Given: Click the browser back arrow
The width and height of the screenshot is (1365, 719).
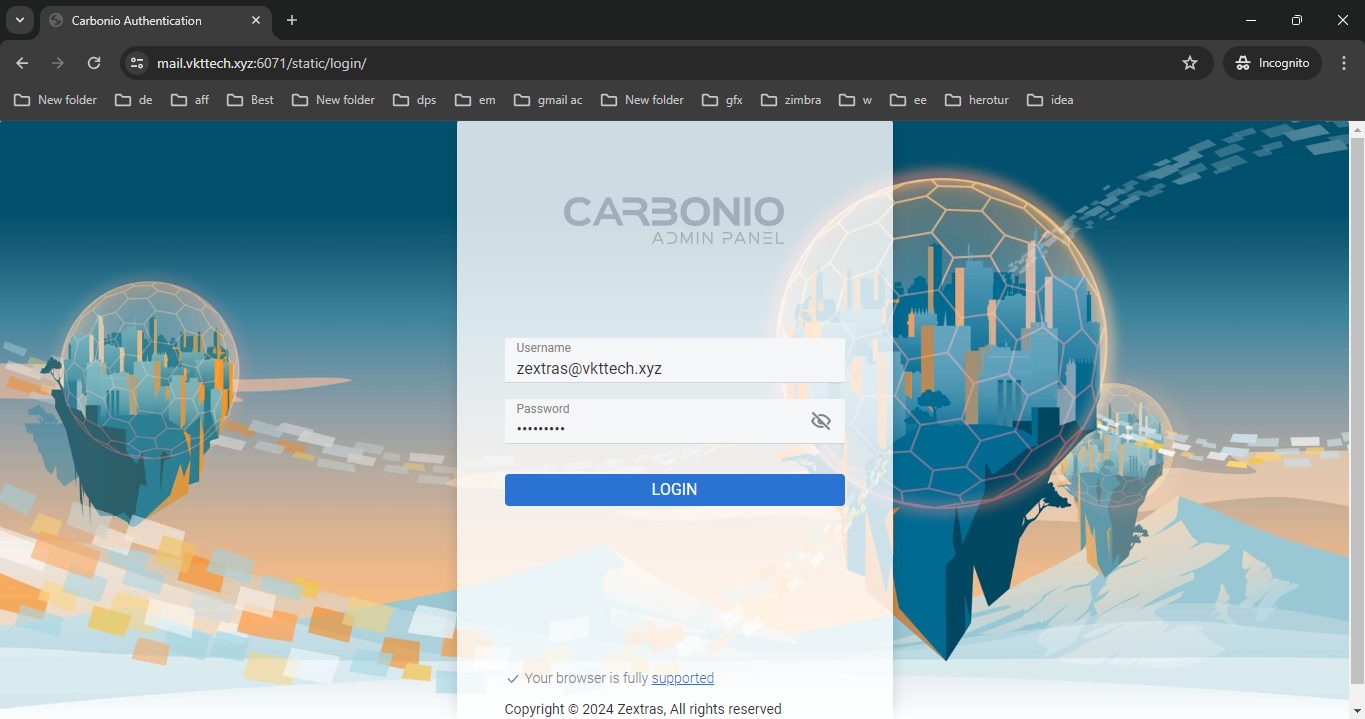Looking at the screenshot, I should (21, 62).
